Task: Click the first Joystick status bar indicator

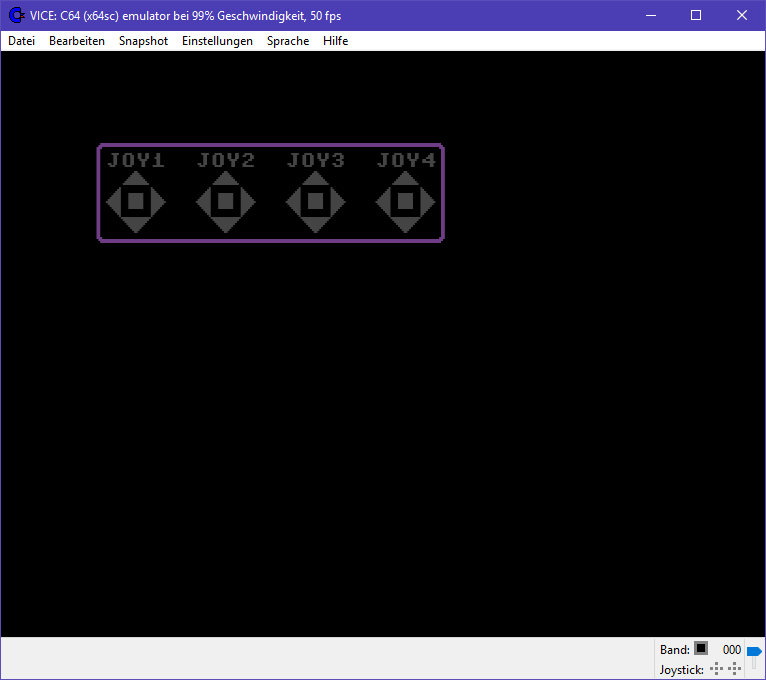Action: 716,669
